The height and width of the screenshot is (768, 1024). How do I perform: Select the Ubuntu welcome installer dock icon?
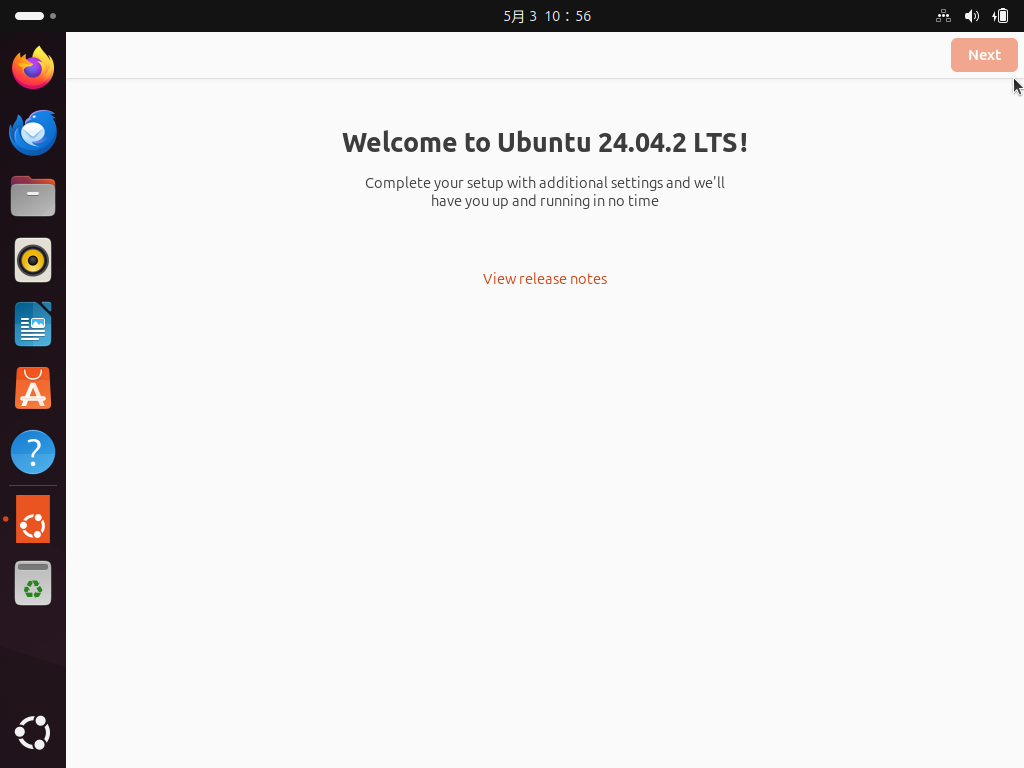pyautogui.click(x=33, y=519)
